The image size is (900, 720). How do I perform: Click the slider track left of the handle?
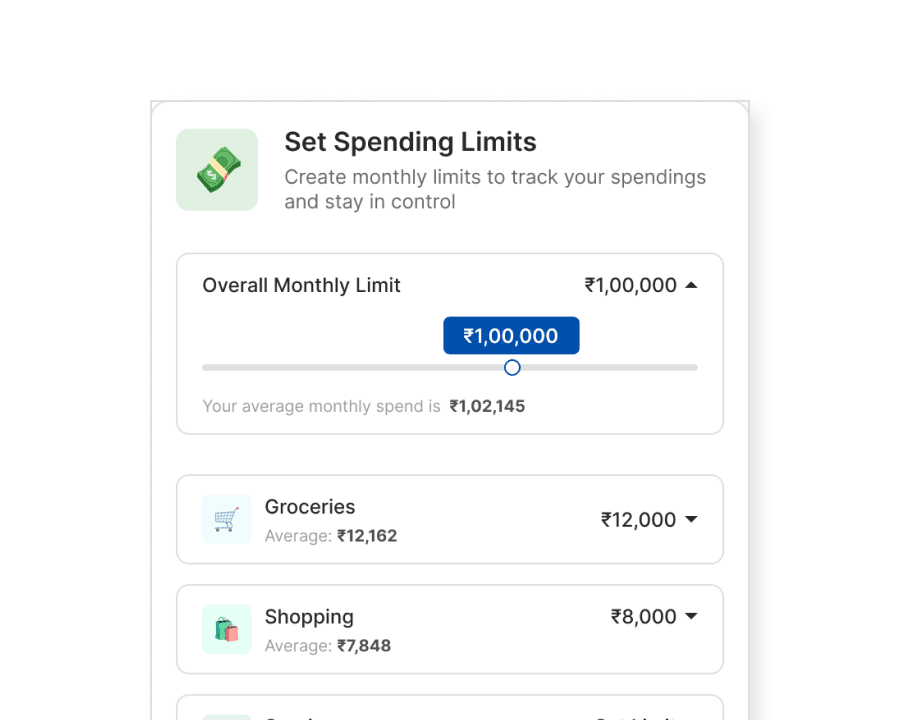click(x=350, y=368)
